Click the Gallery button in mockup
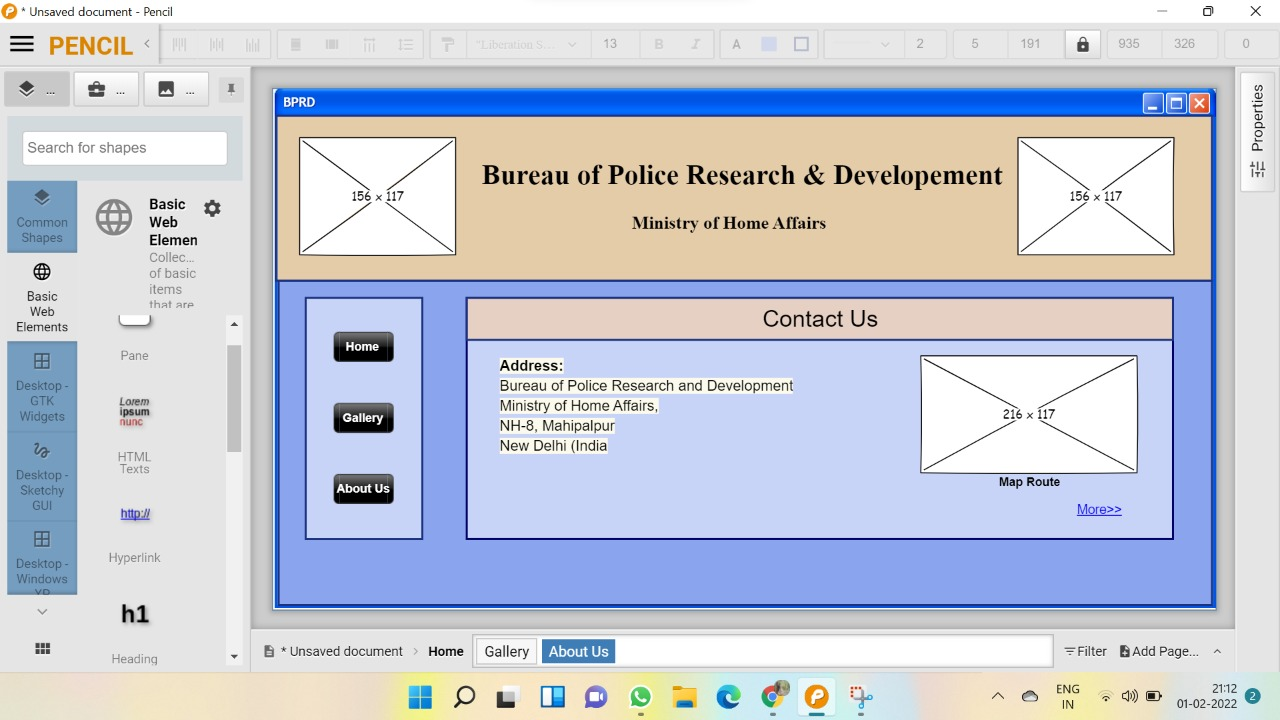Image resolution: width=1280 pixels, height=720 pixels. click(x=363, y=418)
